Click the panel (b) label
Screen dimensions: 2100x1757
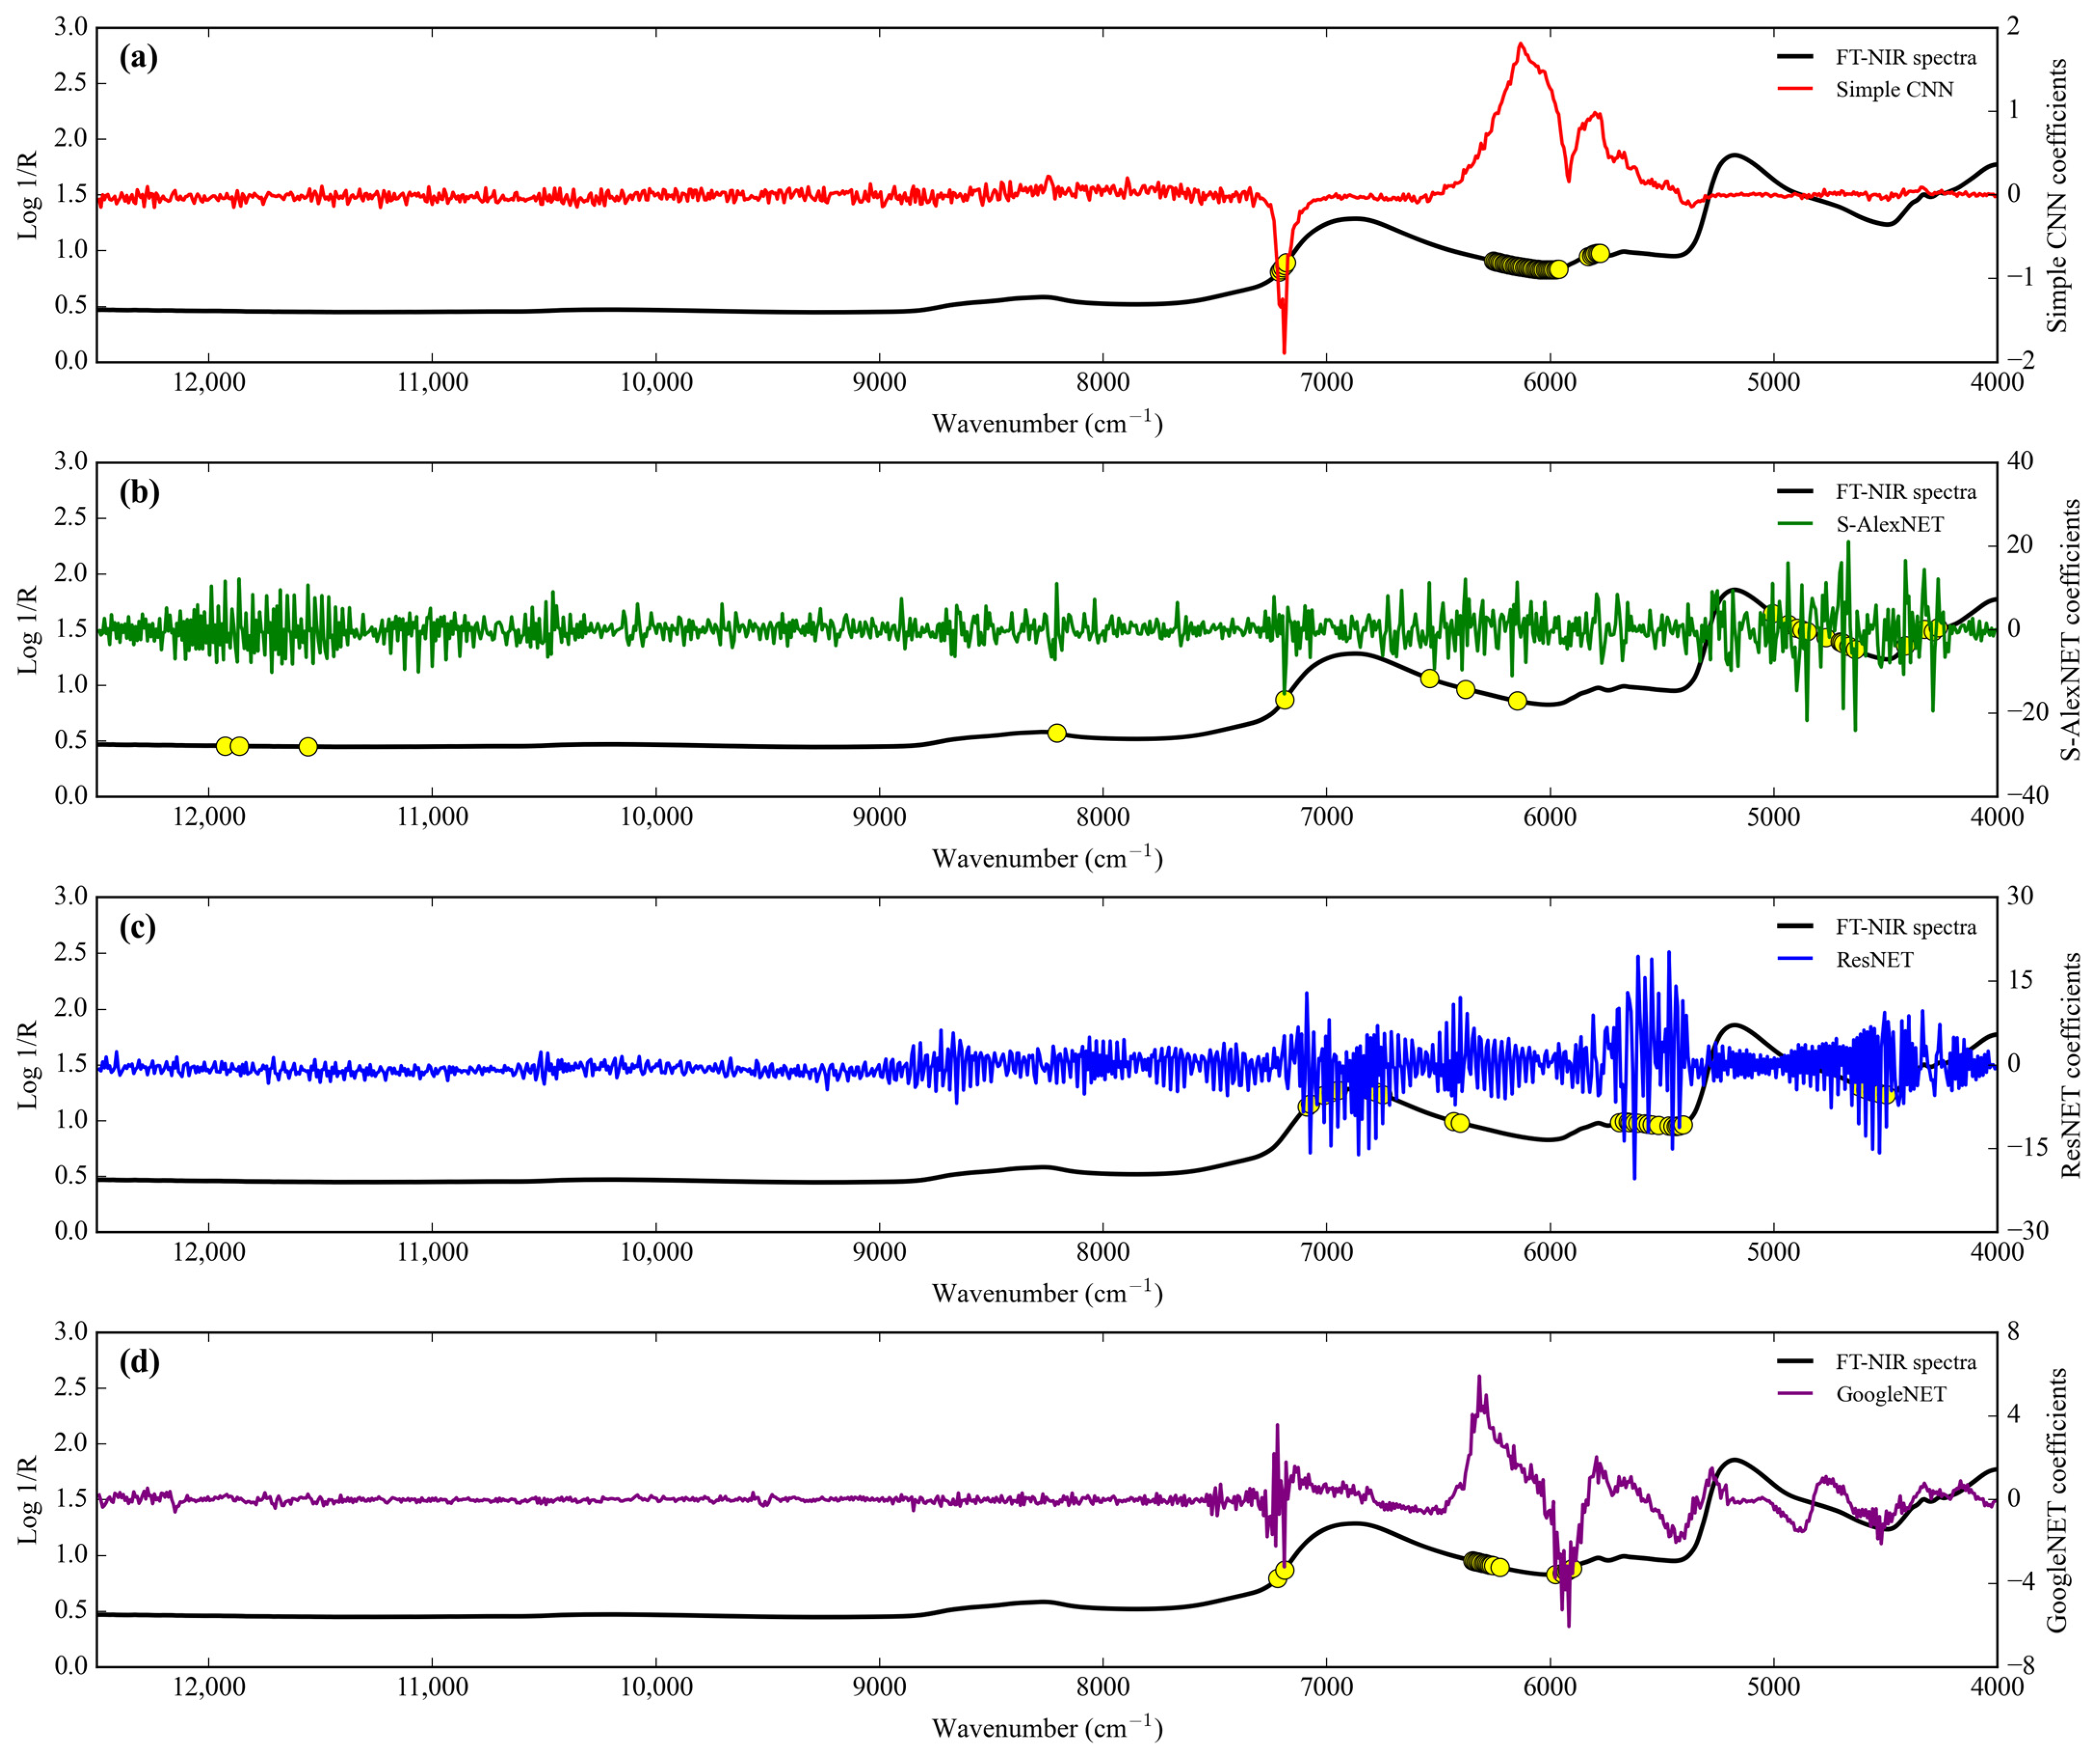pos(139,492)
